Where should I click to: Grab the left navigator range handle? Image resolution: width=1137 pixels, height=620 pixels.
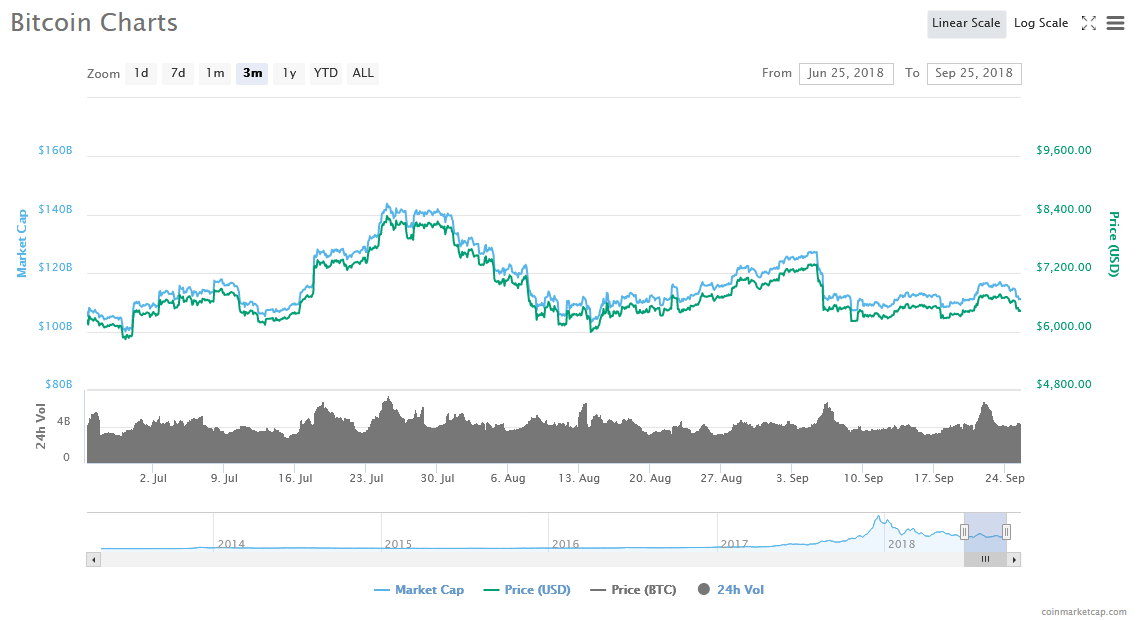(x=964, y=532)
